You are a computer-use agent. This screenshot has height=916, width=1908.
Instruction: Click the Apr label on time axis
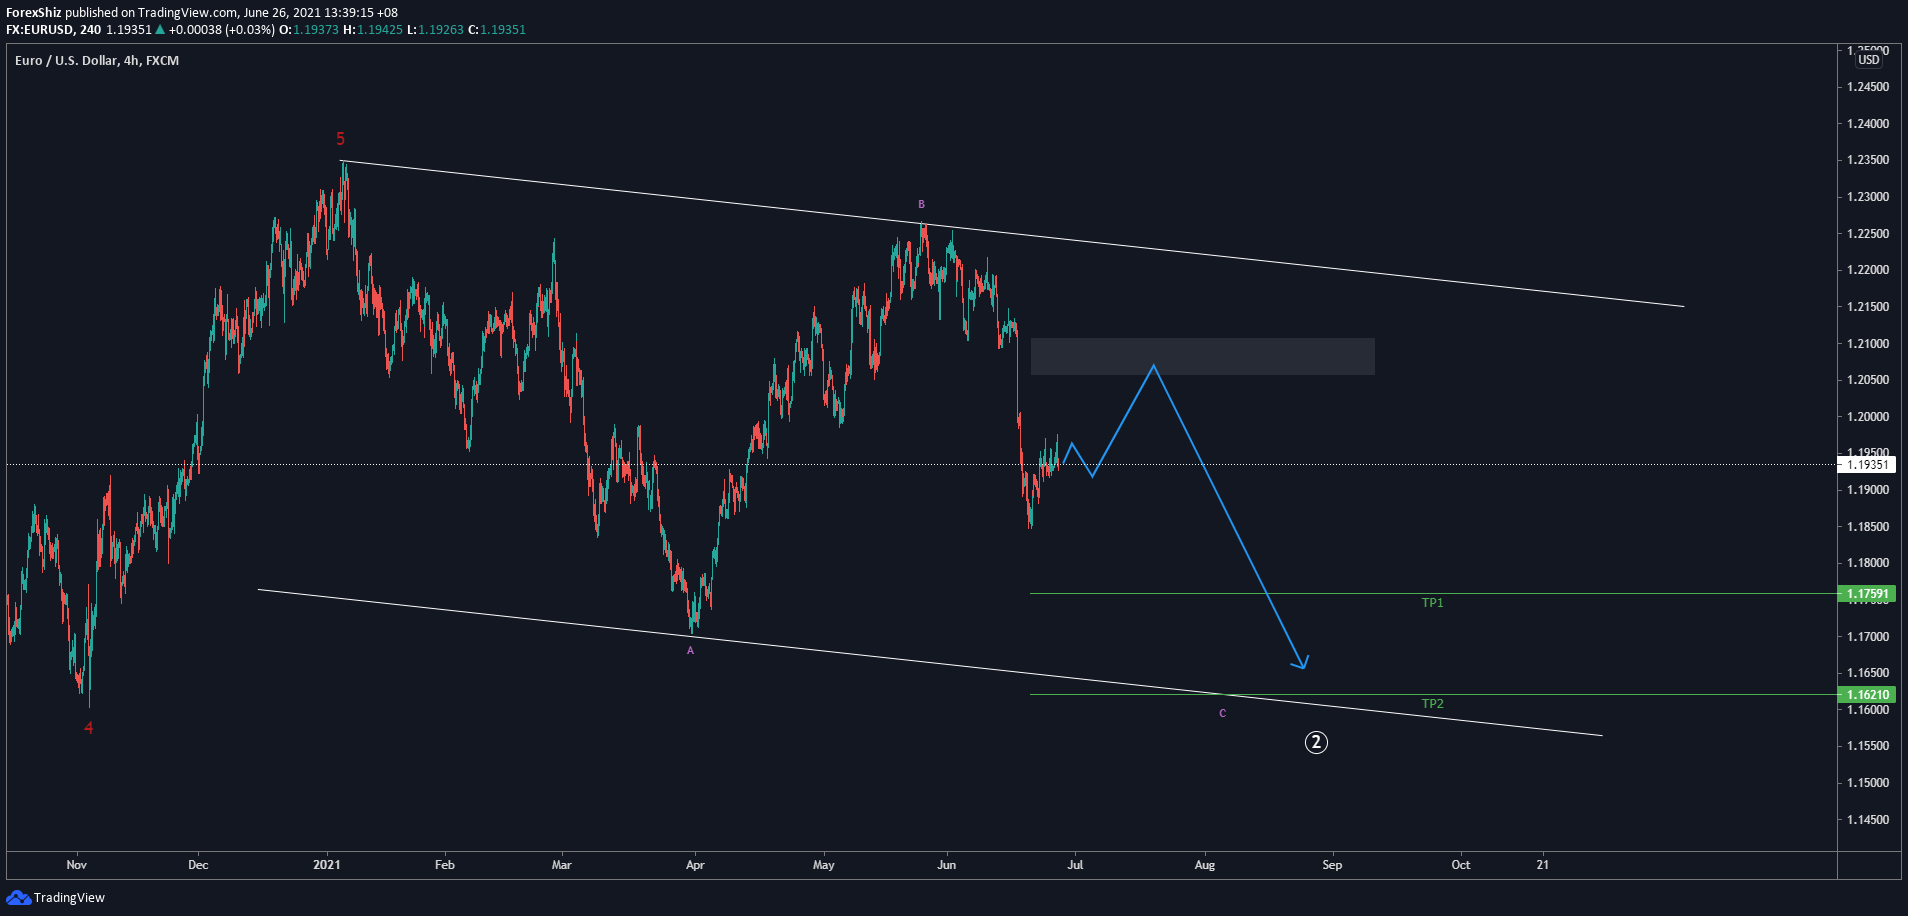(695, 865)
